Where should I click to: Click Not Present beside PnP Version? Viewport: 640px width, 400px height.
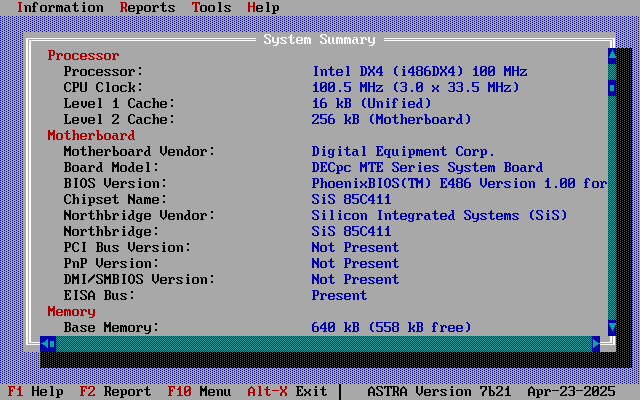355,263
